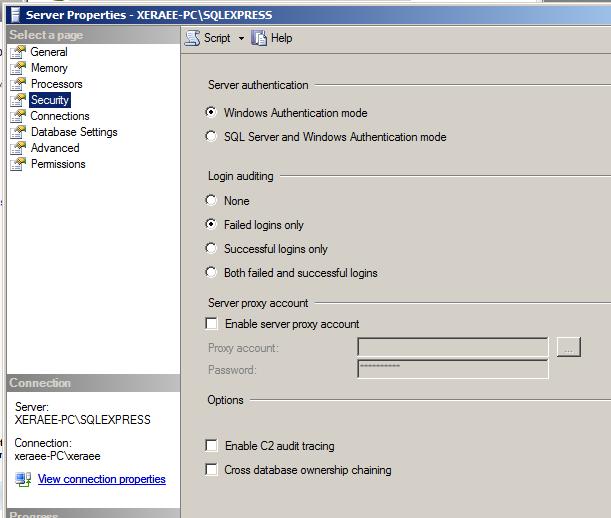The width and height of the screenshot is (611, 518).
Task: Click the General page icon
Action: point(17,52)
